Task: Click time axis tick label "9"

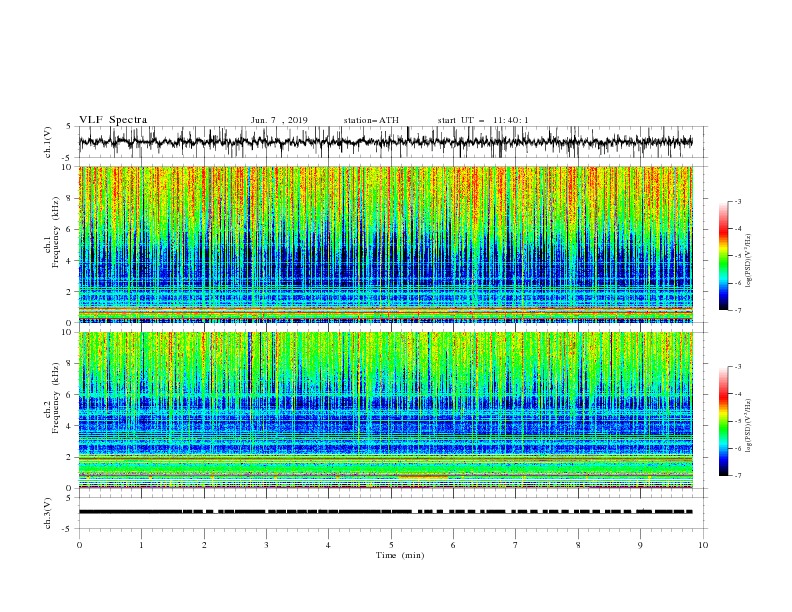Action: point(640,545)
